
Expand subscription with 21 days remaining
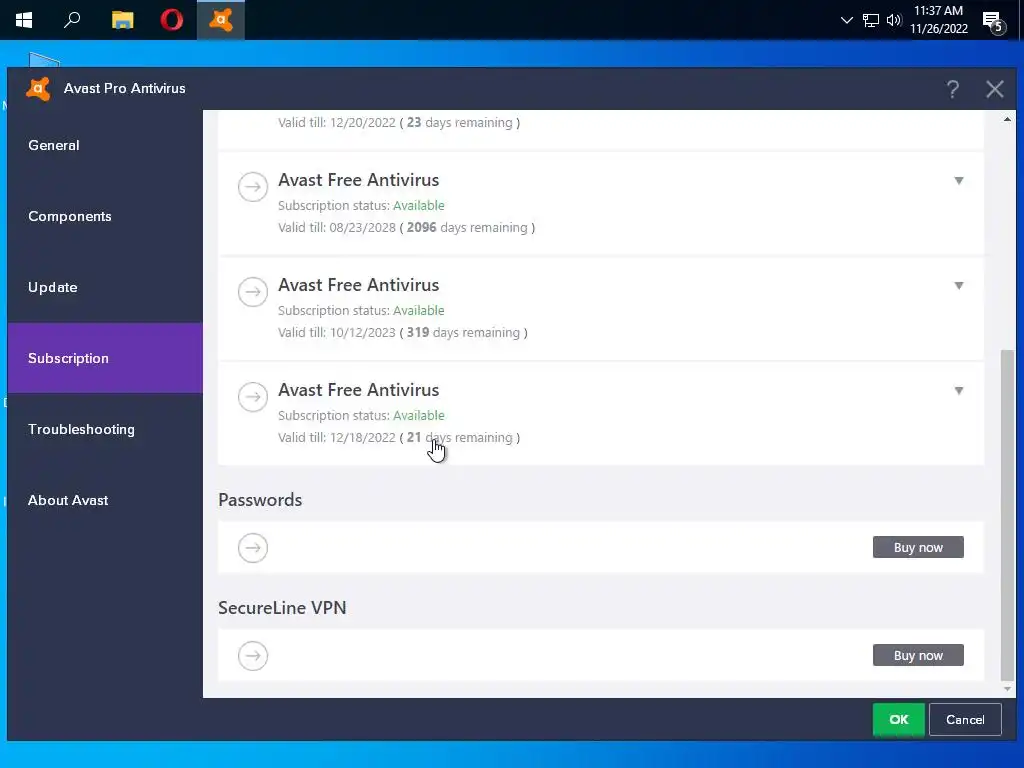[959, 391]
